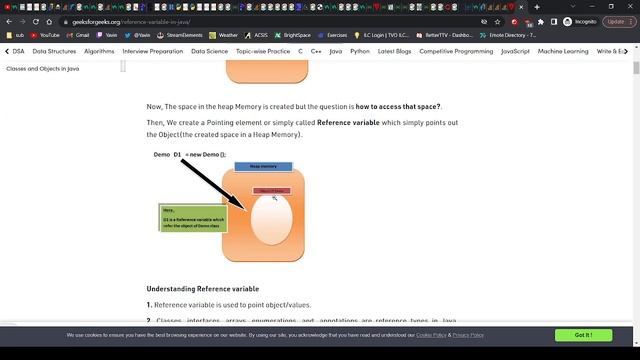Go forward to the next page
Image resolution: width=640 pixels, height=360 pixels.
(x=22, y=22)
